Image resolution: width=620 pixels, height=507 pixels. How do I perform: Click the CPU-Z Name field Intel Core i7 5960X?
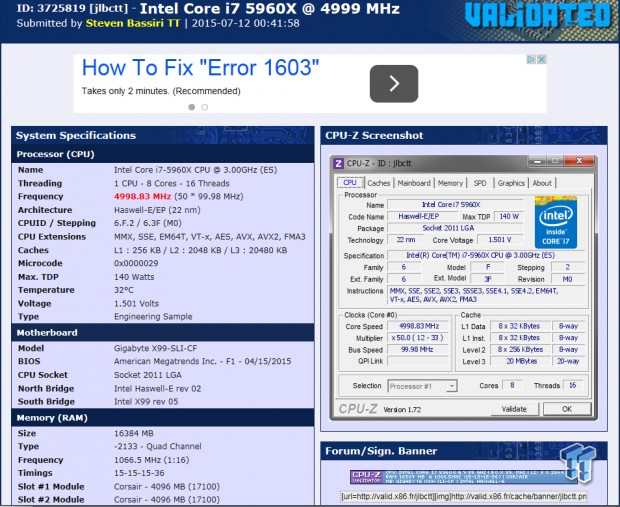point(455,205)
